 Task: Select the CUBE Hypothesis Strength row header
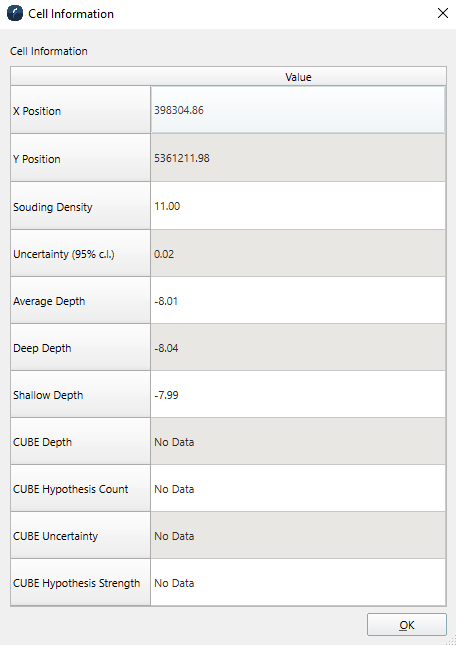tap(81, 582)
